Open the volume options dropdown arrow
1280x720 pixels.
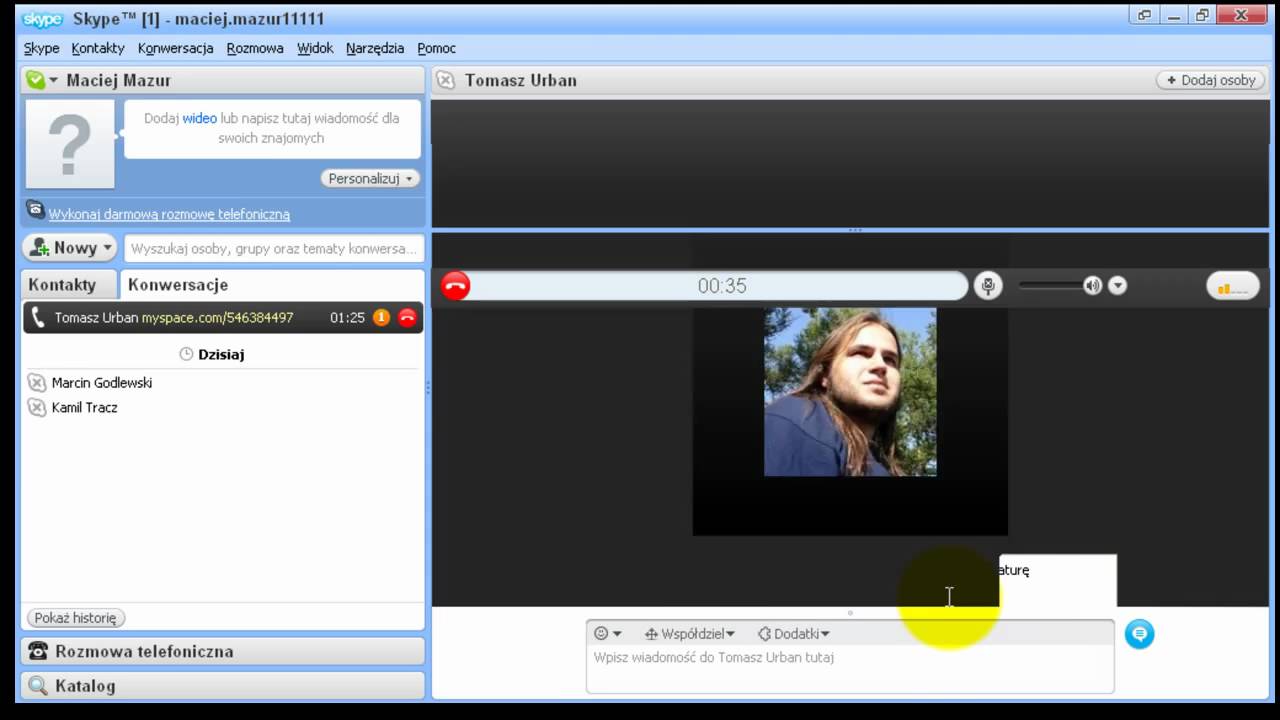coord(1118,286)
